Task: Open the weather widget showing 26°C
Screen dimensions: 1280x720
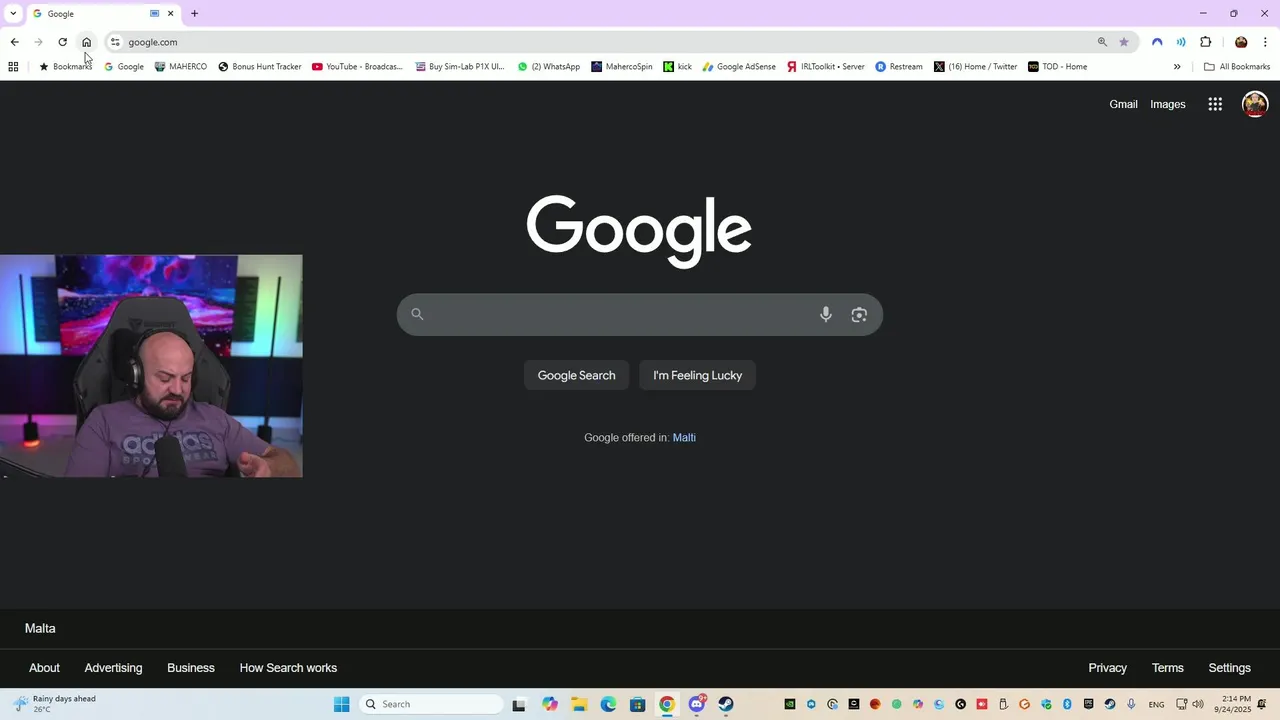Action: pyautogui.click(x=55, y=704)
